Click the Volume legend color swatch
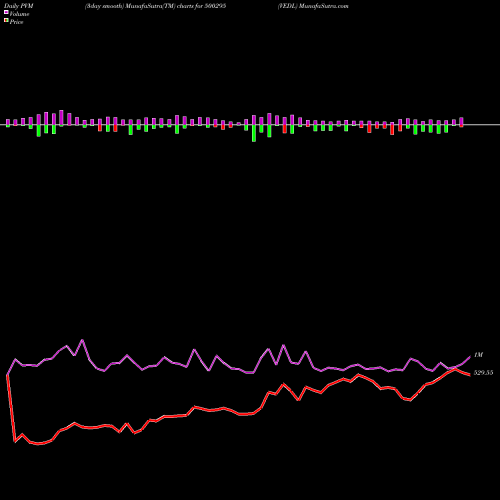The width and height of the screenshot is (500, 500). pos(6,13)
